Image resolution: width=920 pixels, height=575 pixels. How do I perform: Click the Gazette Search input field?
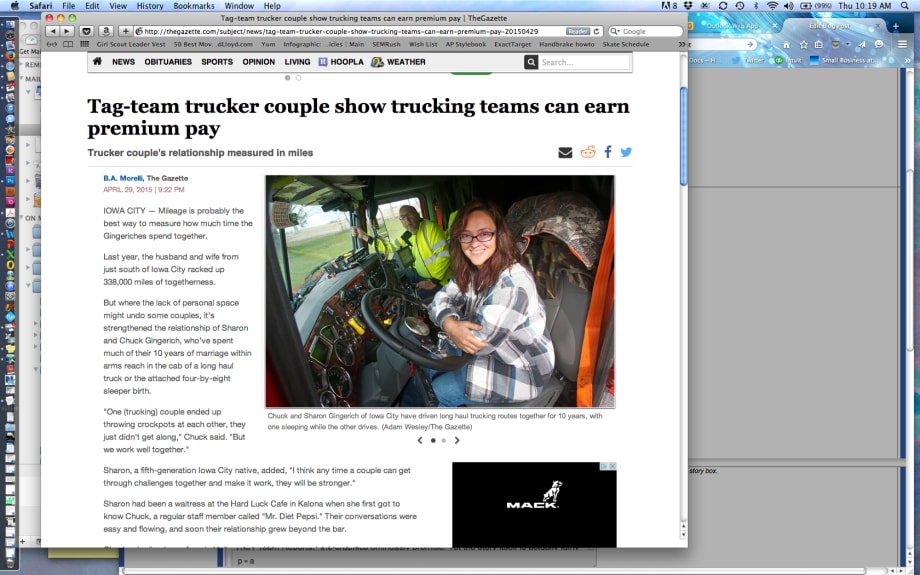coord(584,62)
